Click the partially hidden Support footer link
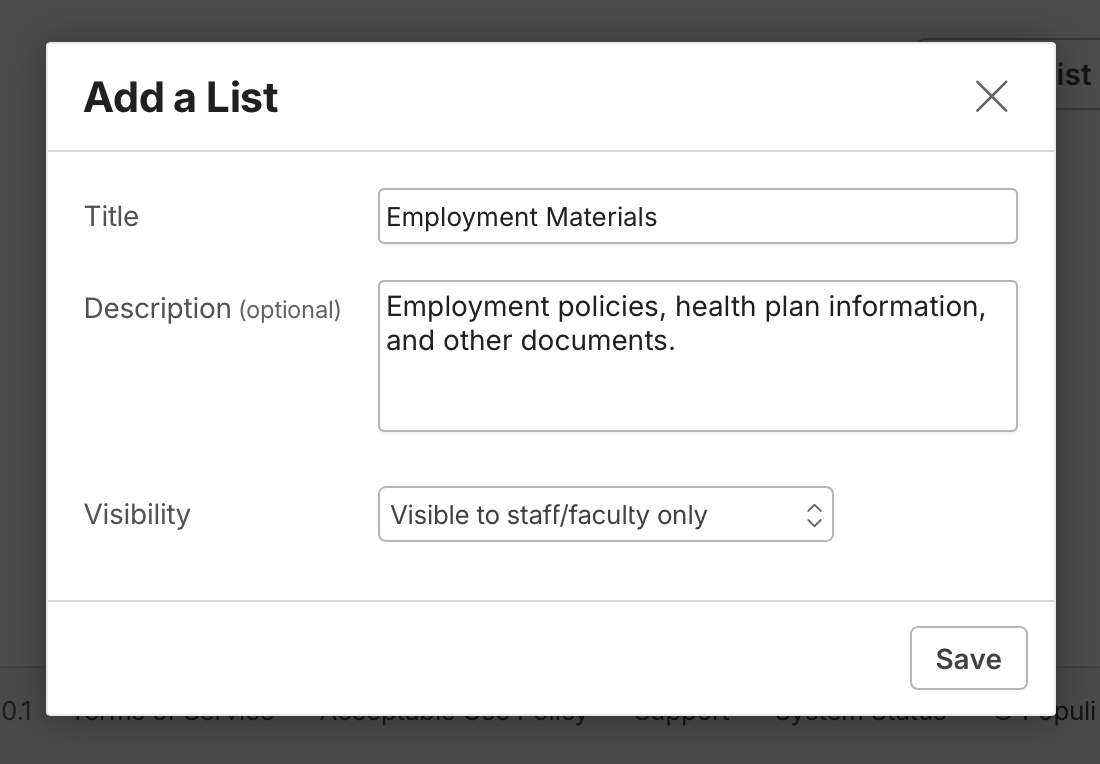Screen dimensions: 1100x764 point(681,717)
